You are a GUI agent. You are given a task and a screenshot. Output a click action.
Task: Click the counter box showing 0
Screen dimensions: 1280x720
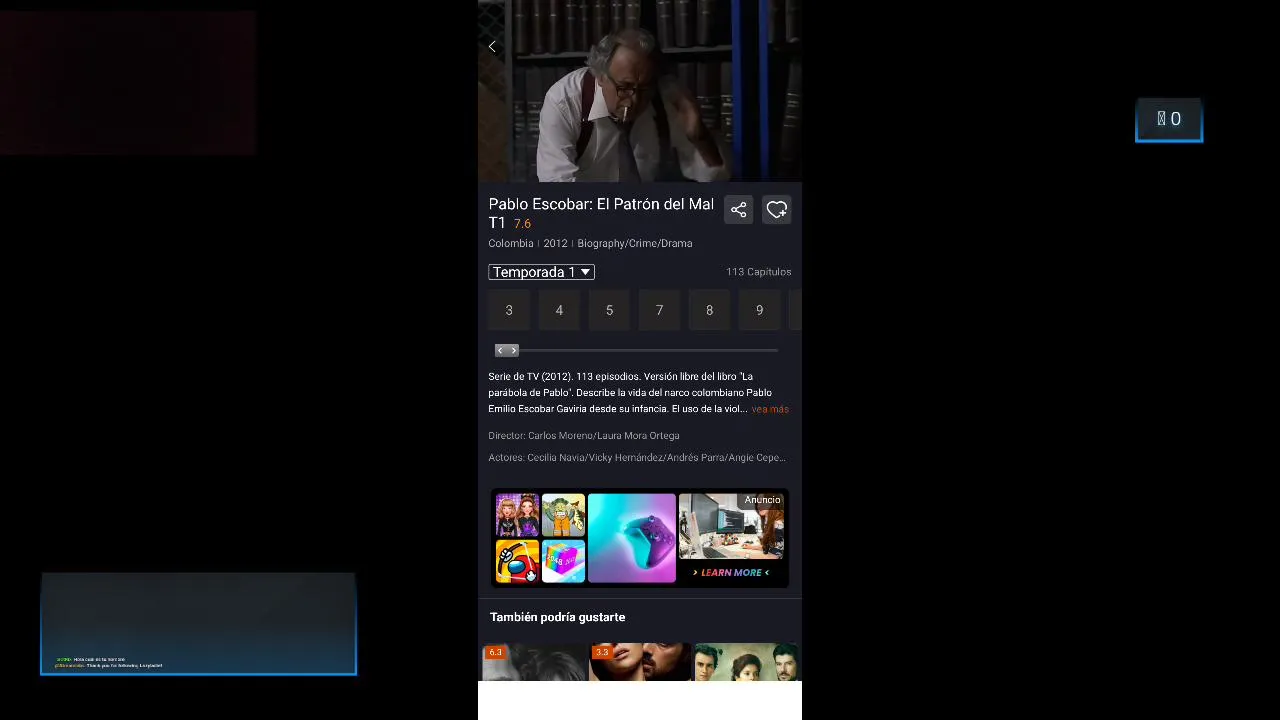point(1169,120)
